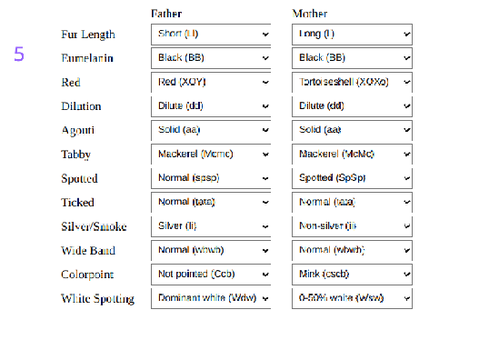The image size is (479, 360).
Task: Open Father Spotted Normal (spsp) dropdown
Action: pos(211,178)
